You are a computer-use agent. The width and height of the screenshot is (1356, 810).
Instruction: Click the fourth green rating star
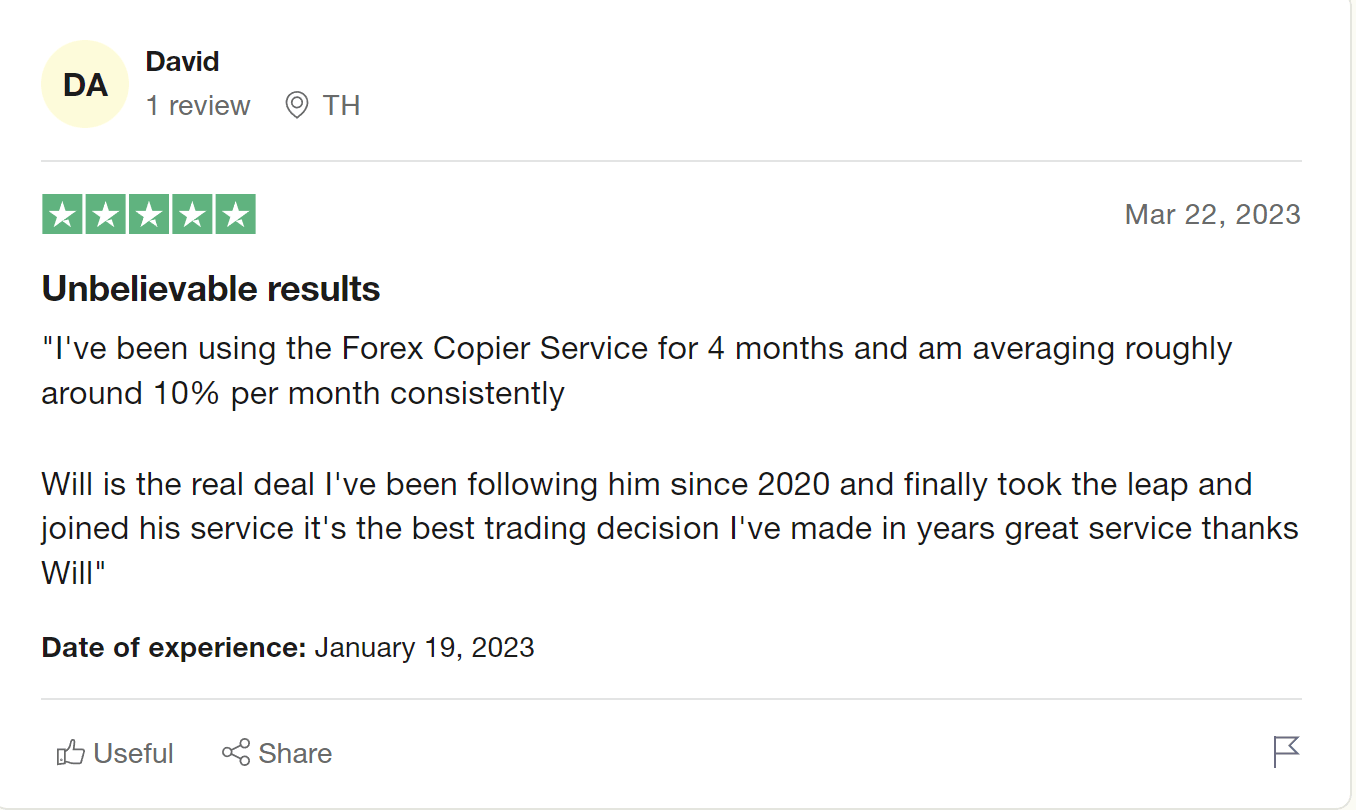click(192, 214)
